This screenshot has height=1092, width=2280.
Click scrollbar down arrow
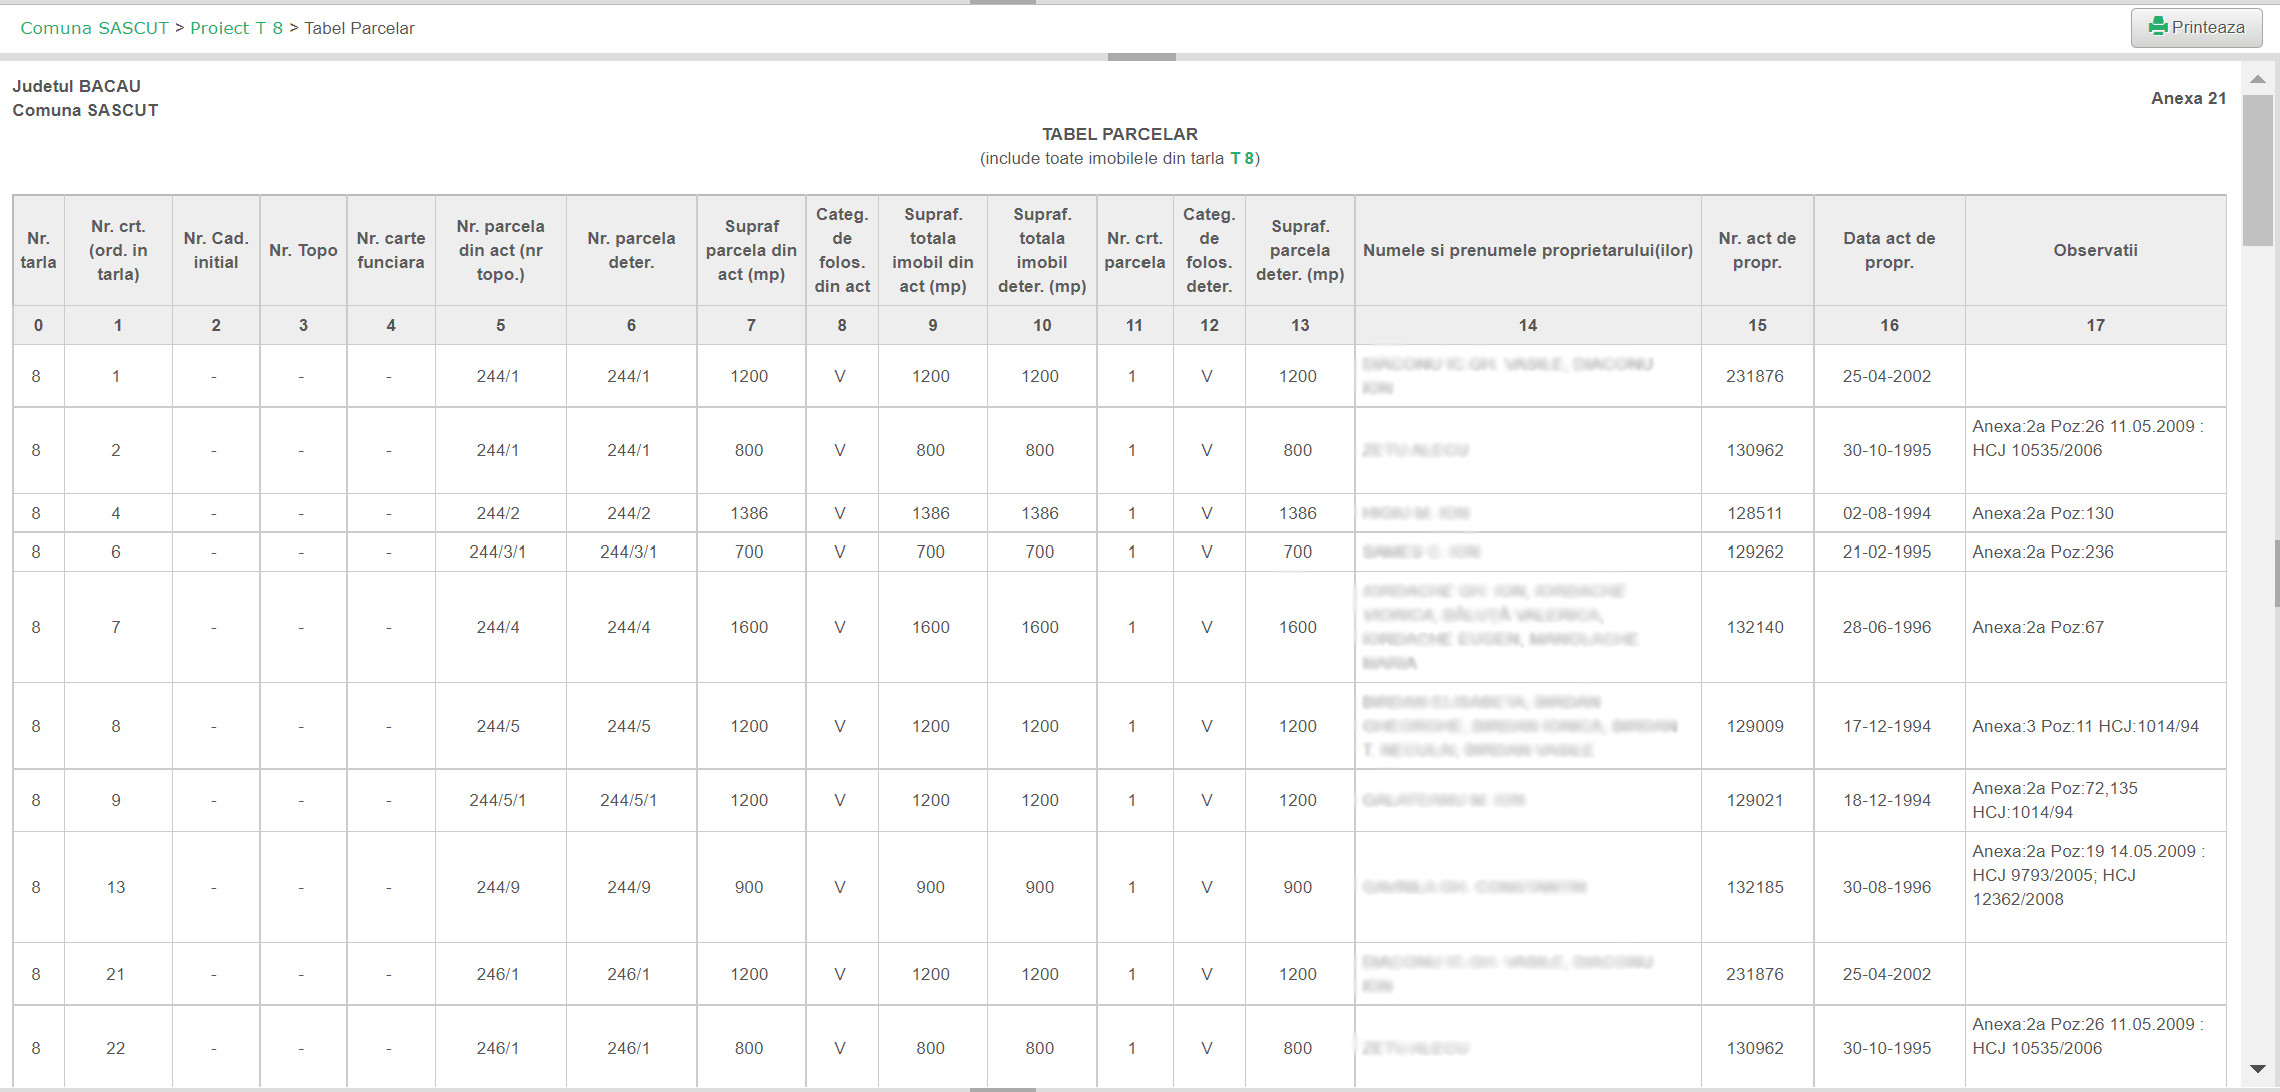pyautogui.click(x=2257, y=1068)
